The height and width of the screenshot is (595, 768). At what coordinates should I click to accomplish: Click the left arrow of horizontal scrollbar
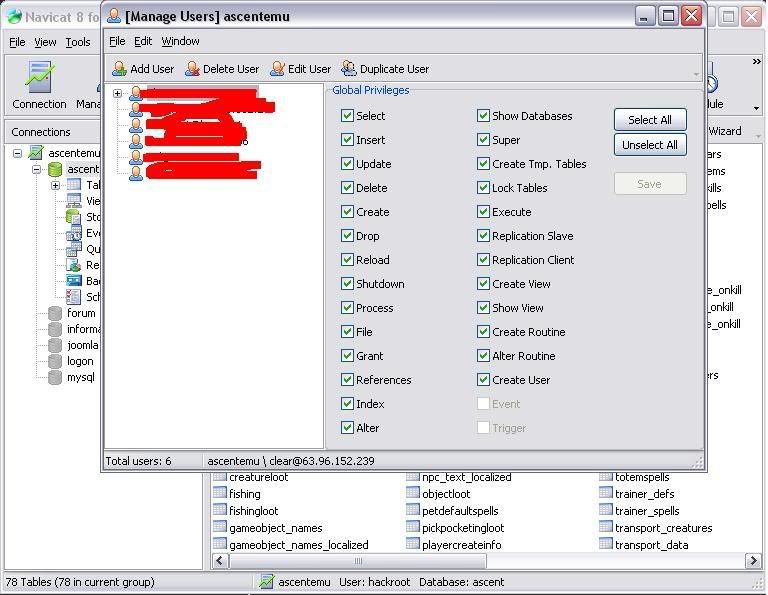pyautogui.click(x=220, y=561)
